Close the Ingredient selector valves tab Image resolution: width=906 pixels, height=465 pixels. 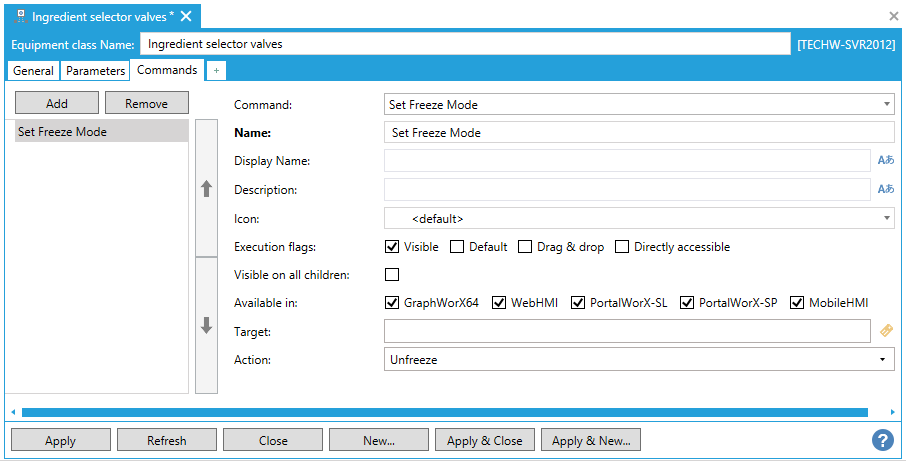click(186, 17)
